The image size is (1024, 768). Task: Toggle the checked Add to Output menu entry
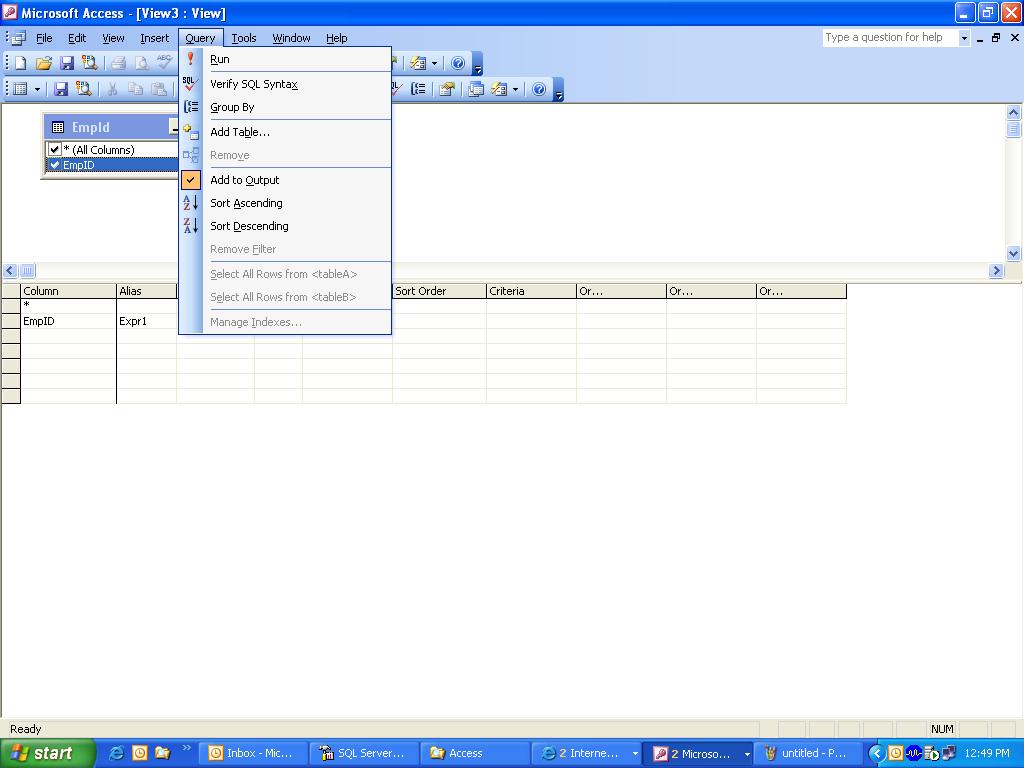(285, 180)
